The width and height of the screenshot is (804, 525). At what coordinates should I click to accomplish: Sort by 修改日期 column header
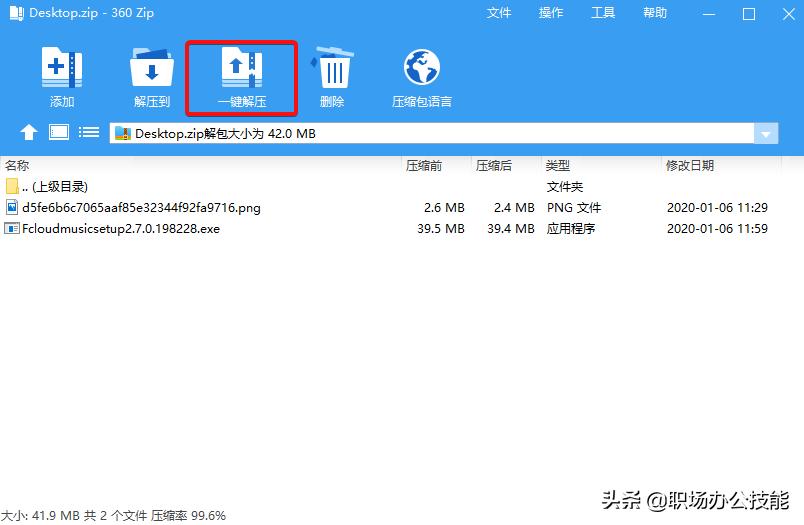690,165
